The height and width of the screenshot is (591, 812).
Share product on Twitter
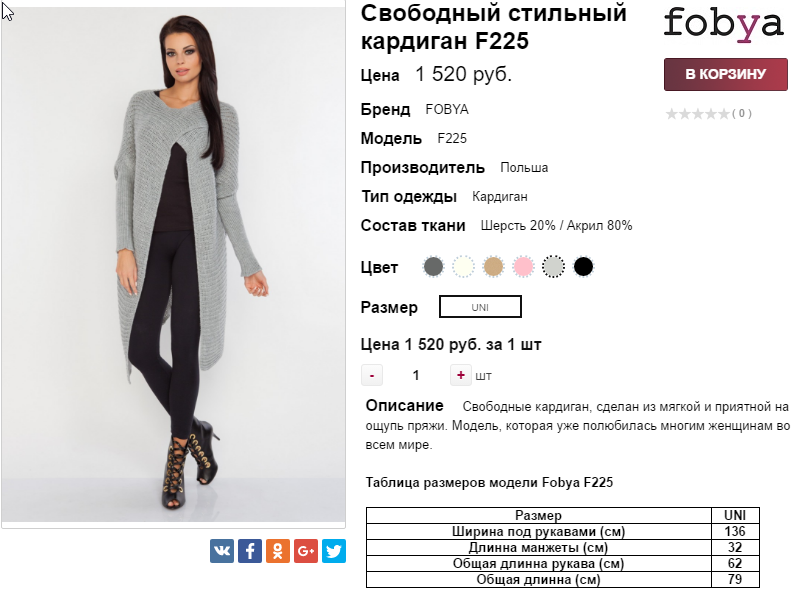334,551
